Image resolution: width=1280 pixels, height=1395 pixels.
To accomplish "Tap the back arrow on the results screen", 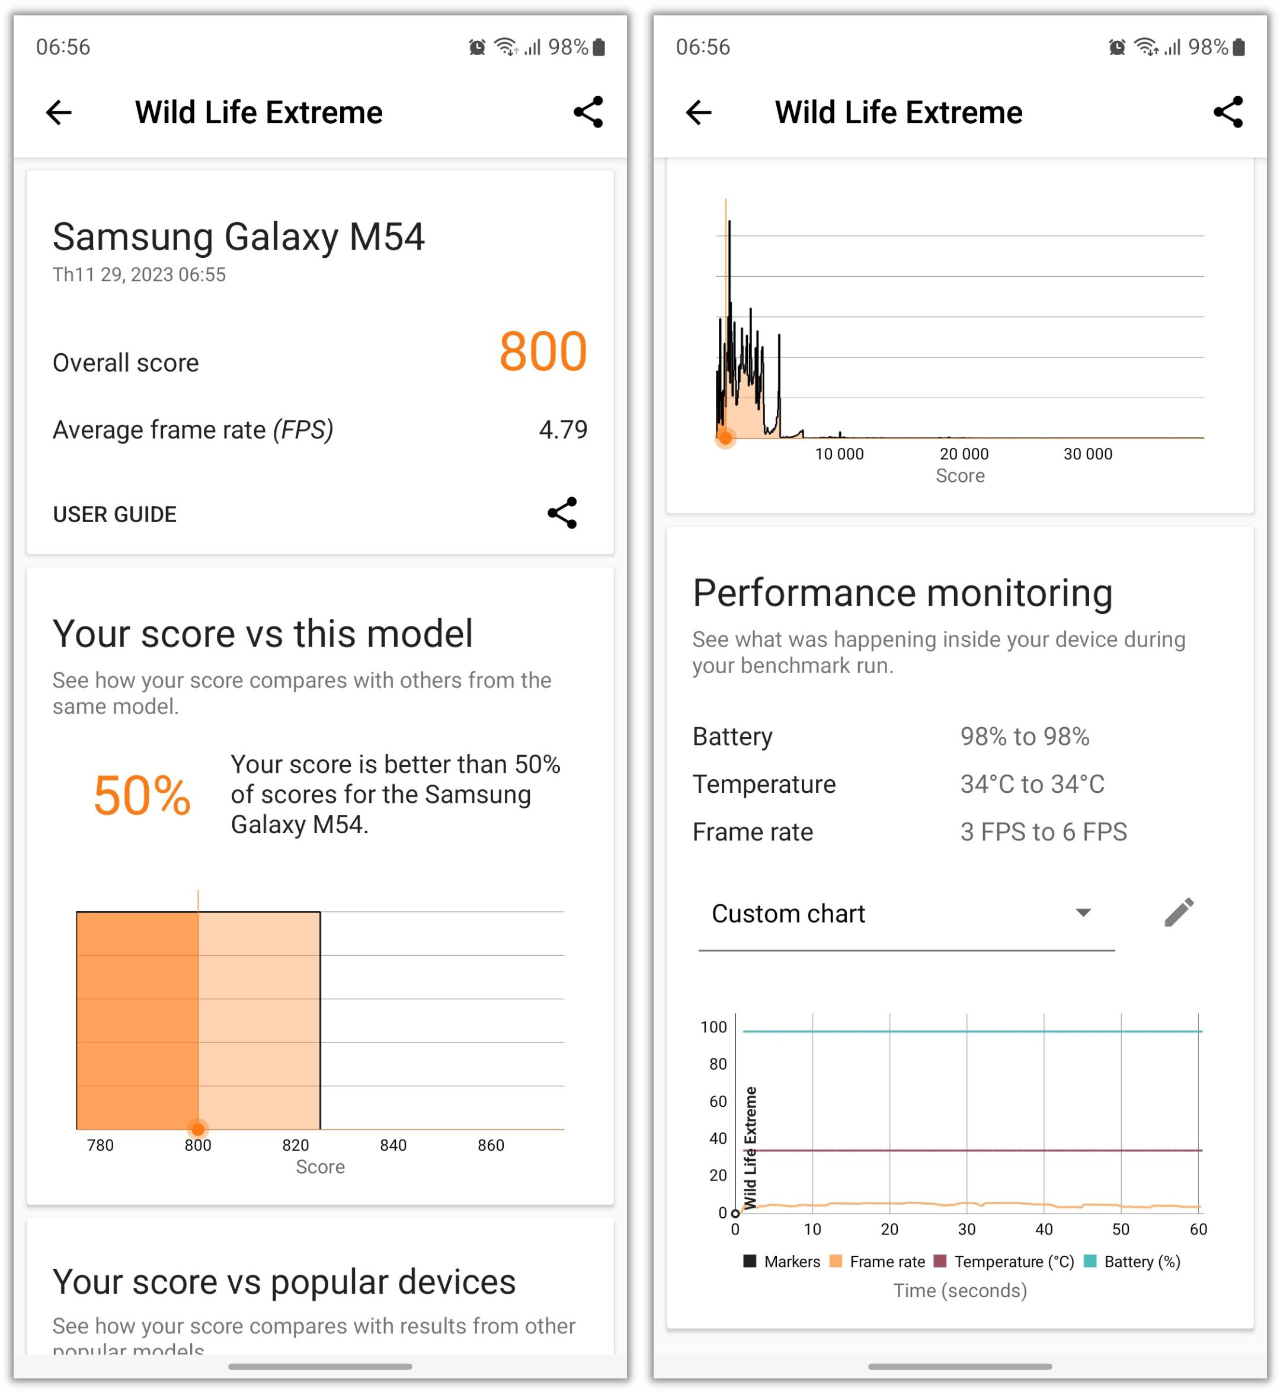I will (58, 112).
